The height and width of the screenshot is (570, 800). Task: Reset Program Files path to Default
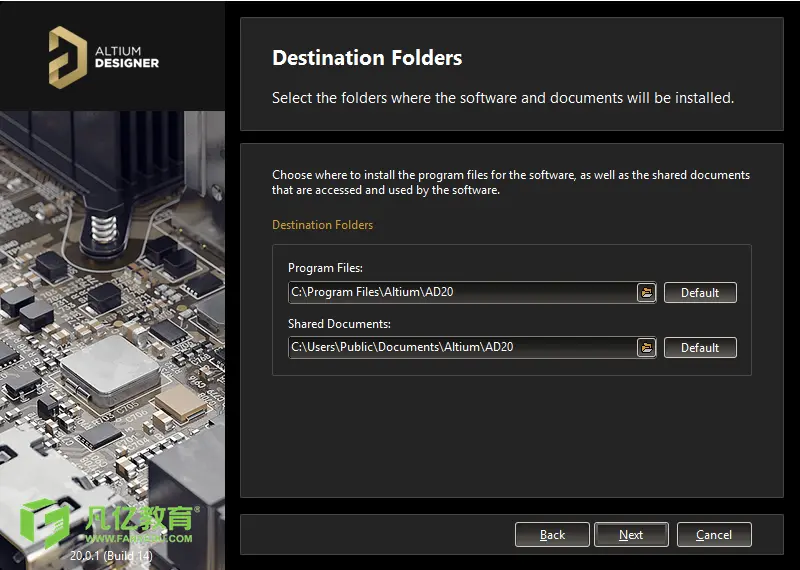700,292
